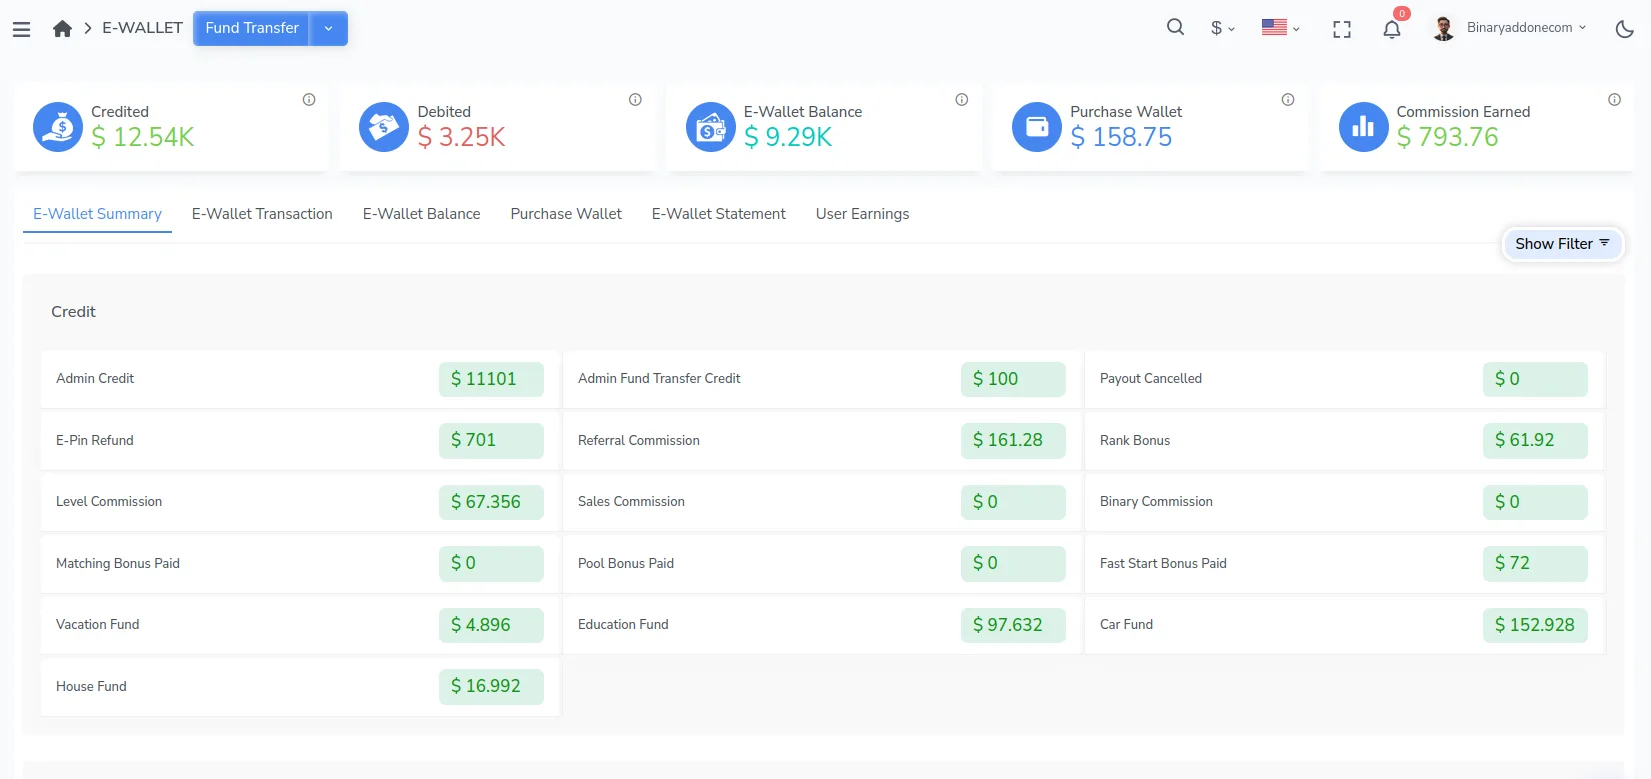This screenshot has height=779, width=1651.
Task: Open the US flag language dropdown
Action: click(x=1281, y=28)
